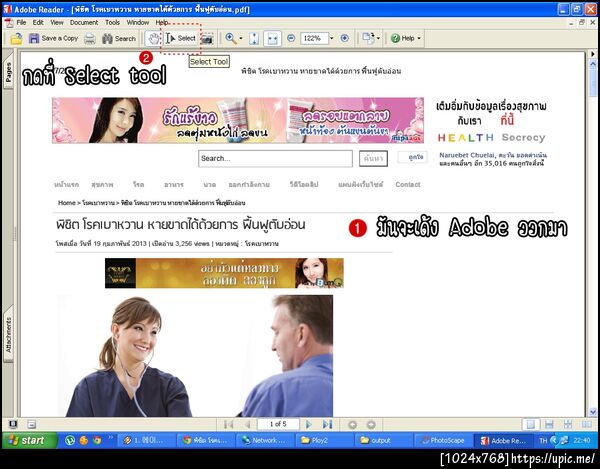The image size is (600, 469).
Task: Click the '1 of 5' page number field
Action: (278, 424)
